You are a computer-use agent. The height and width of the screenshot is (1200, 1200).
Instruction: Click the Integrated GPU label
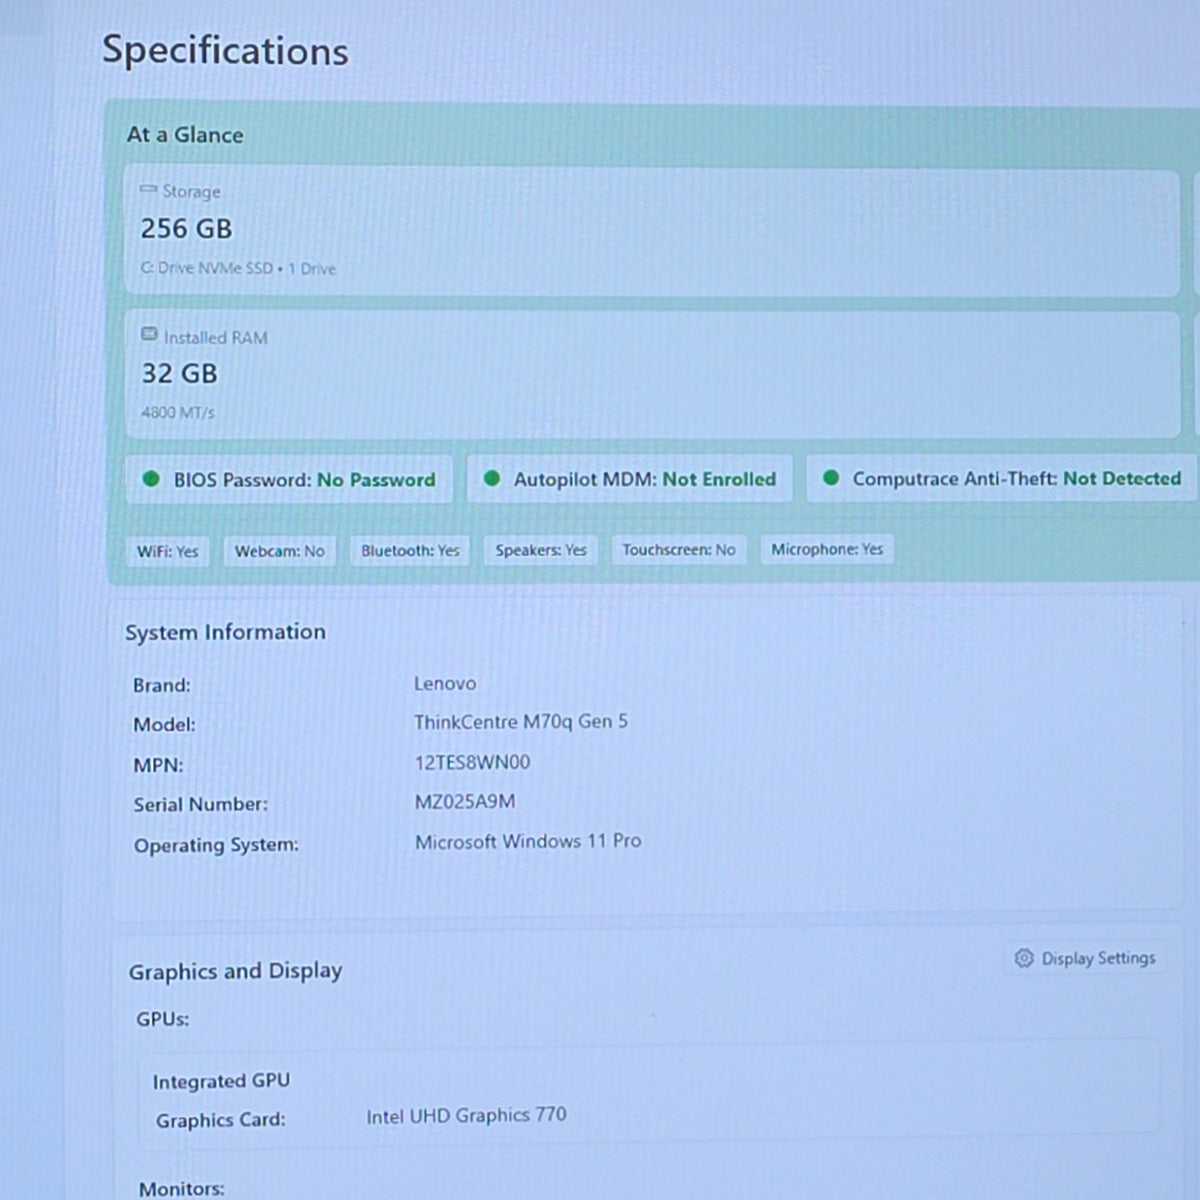coord(221,1081)
